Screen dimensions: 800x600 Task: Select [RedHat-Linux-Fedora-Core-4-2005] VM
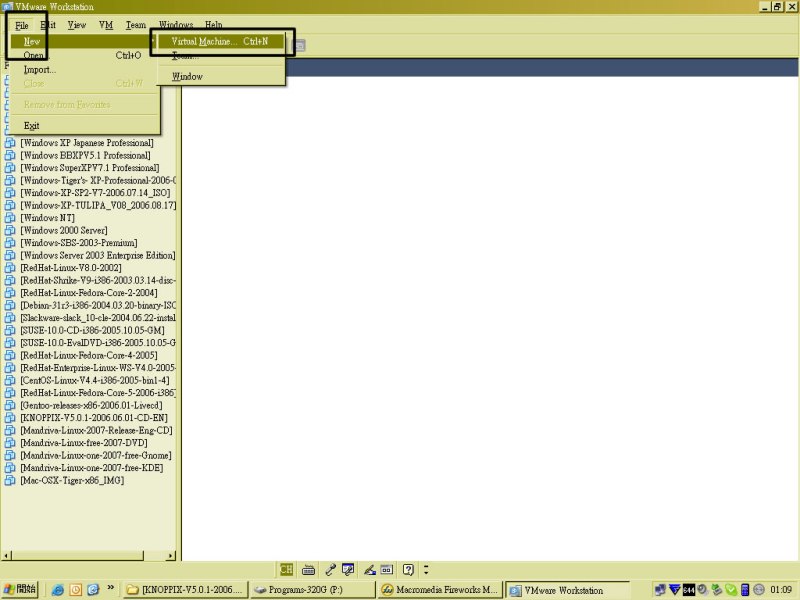[x=89, y=355]
